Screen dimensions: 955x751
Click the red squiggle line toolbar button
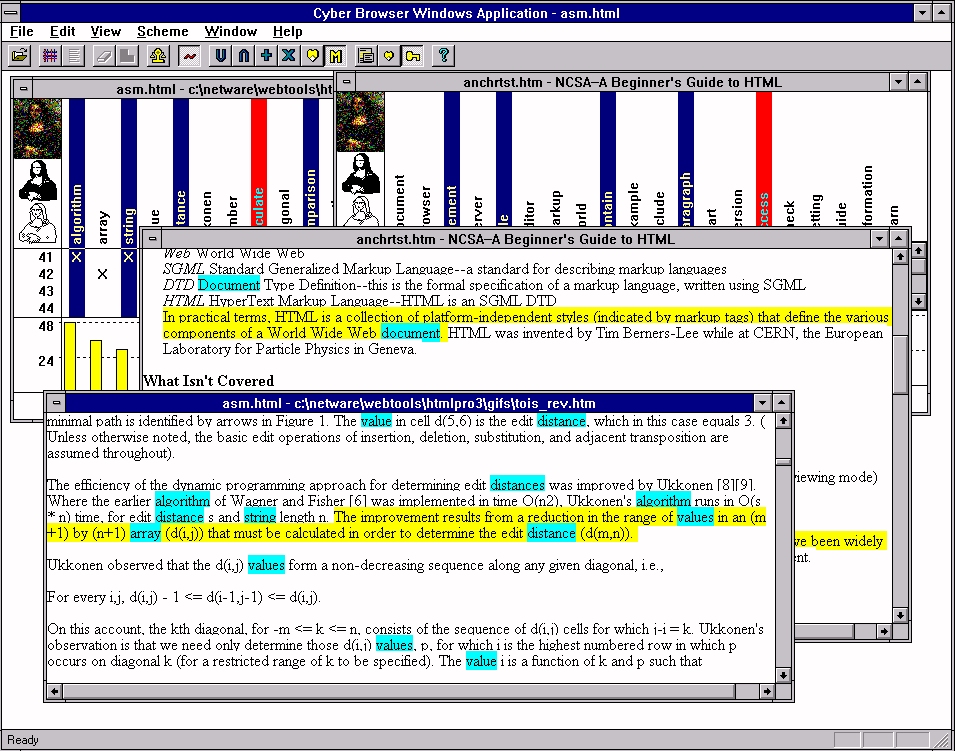point(189,55)
